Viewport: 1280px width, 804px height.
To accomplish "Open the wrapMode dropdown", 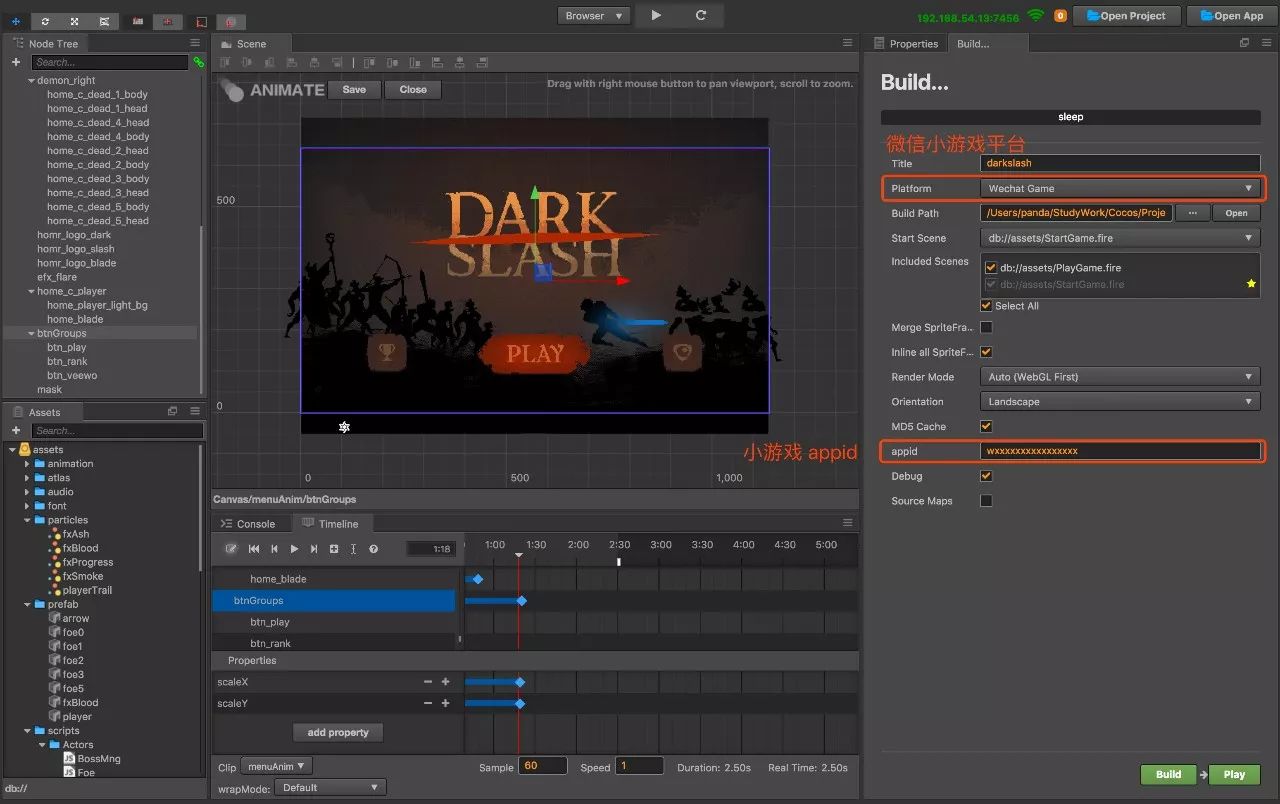I will point(331,787).
